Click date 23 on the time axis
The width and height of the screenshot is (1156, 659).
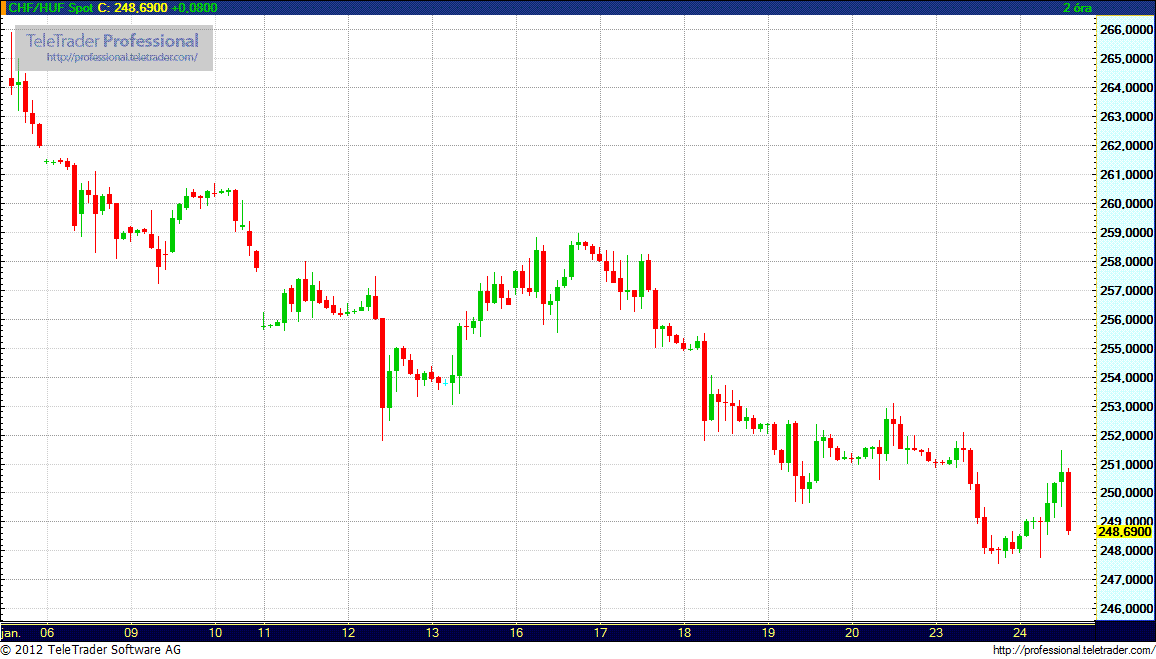[936, 632]
